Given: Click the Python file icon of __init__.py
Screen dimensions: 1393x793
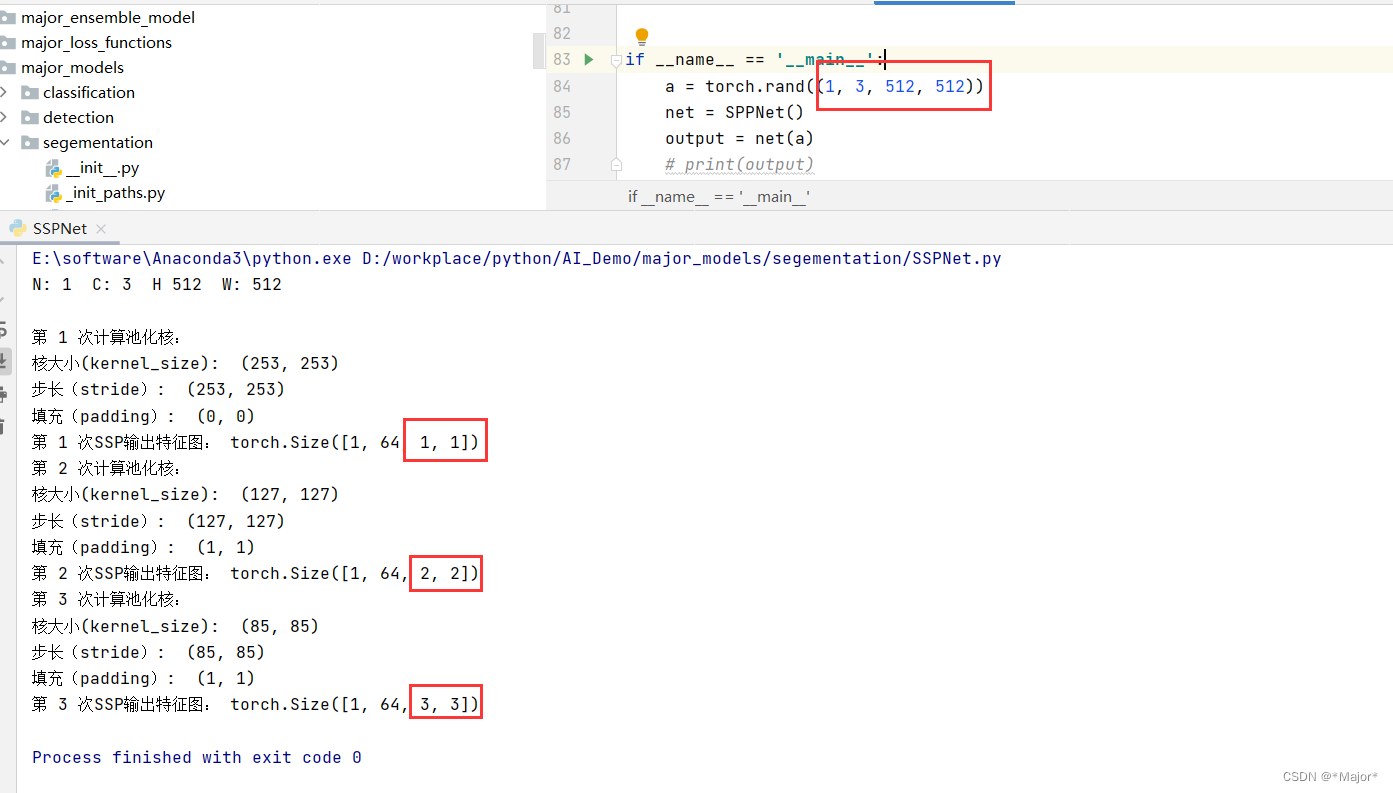Looking at the screenshot, I should [54, 168].
